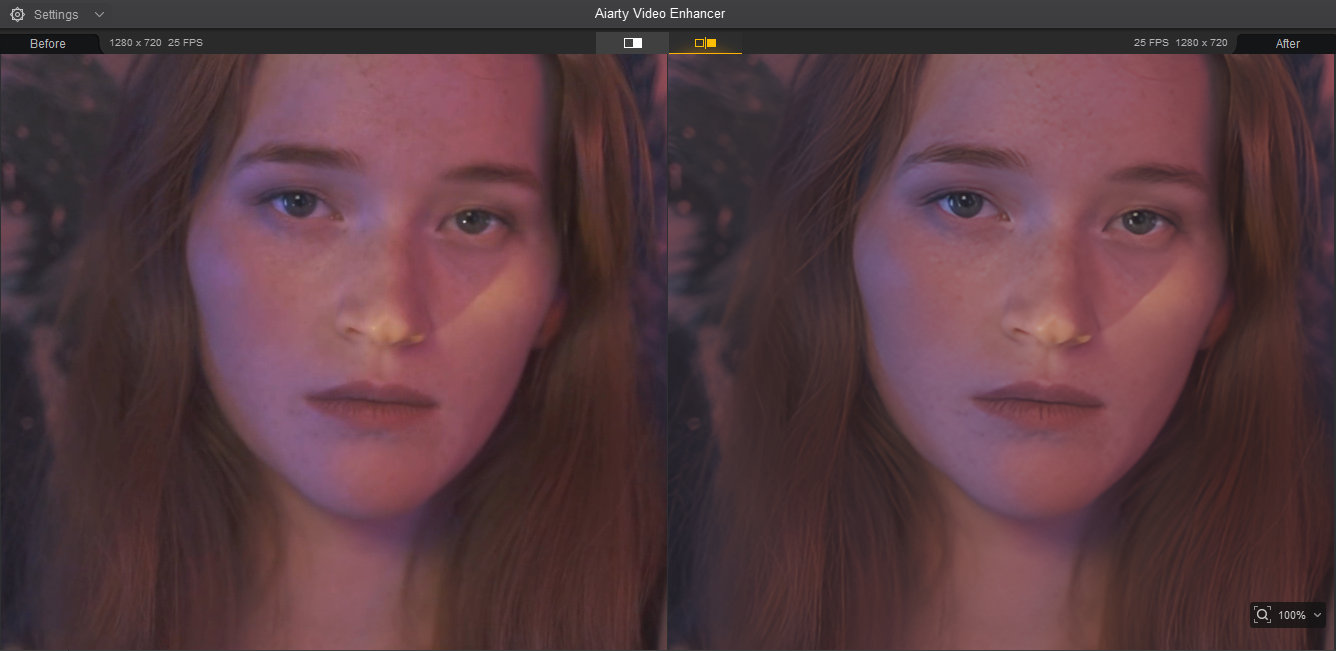Switch to split-slider compare view icon
Viewport: 1336px width, 651px height.
click(x=632, y=43)
